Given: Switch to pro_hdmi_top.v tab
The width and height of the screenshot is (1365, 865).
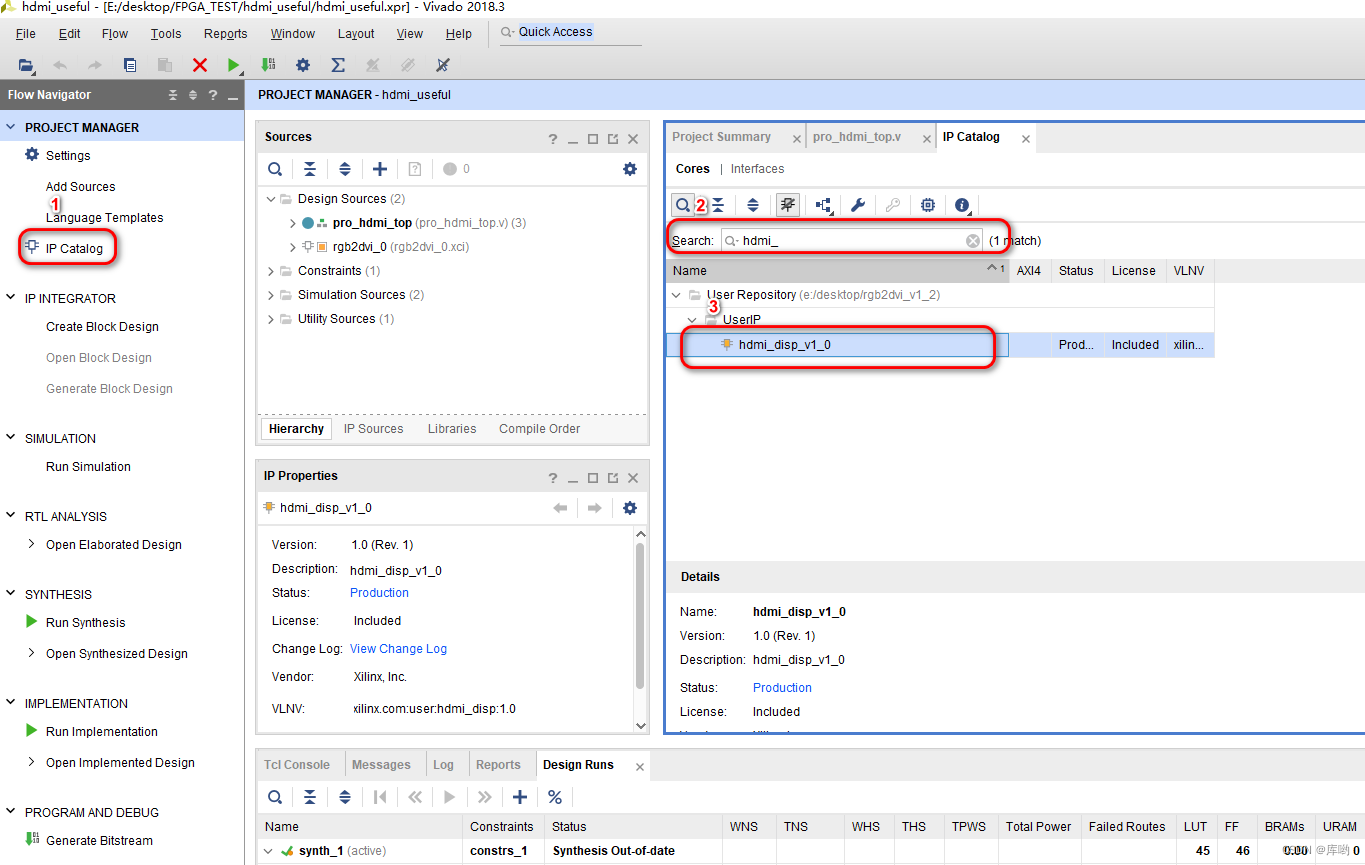Looking at the screenshot, I should pyautogui.click(x=857, y=137).
